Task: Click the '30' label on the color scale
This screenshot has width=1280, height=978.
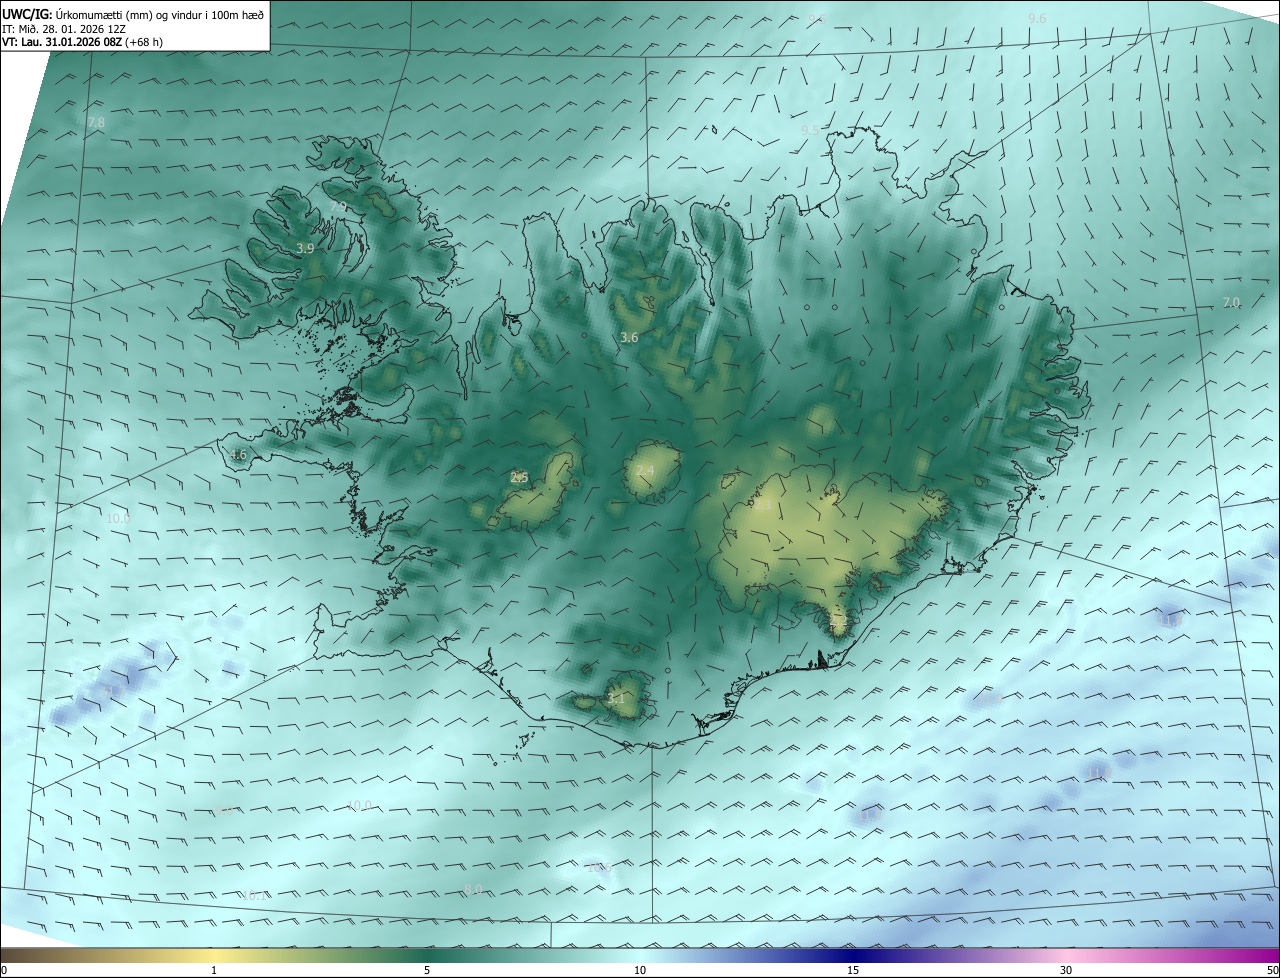Action: (1066, 970)
